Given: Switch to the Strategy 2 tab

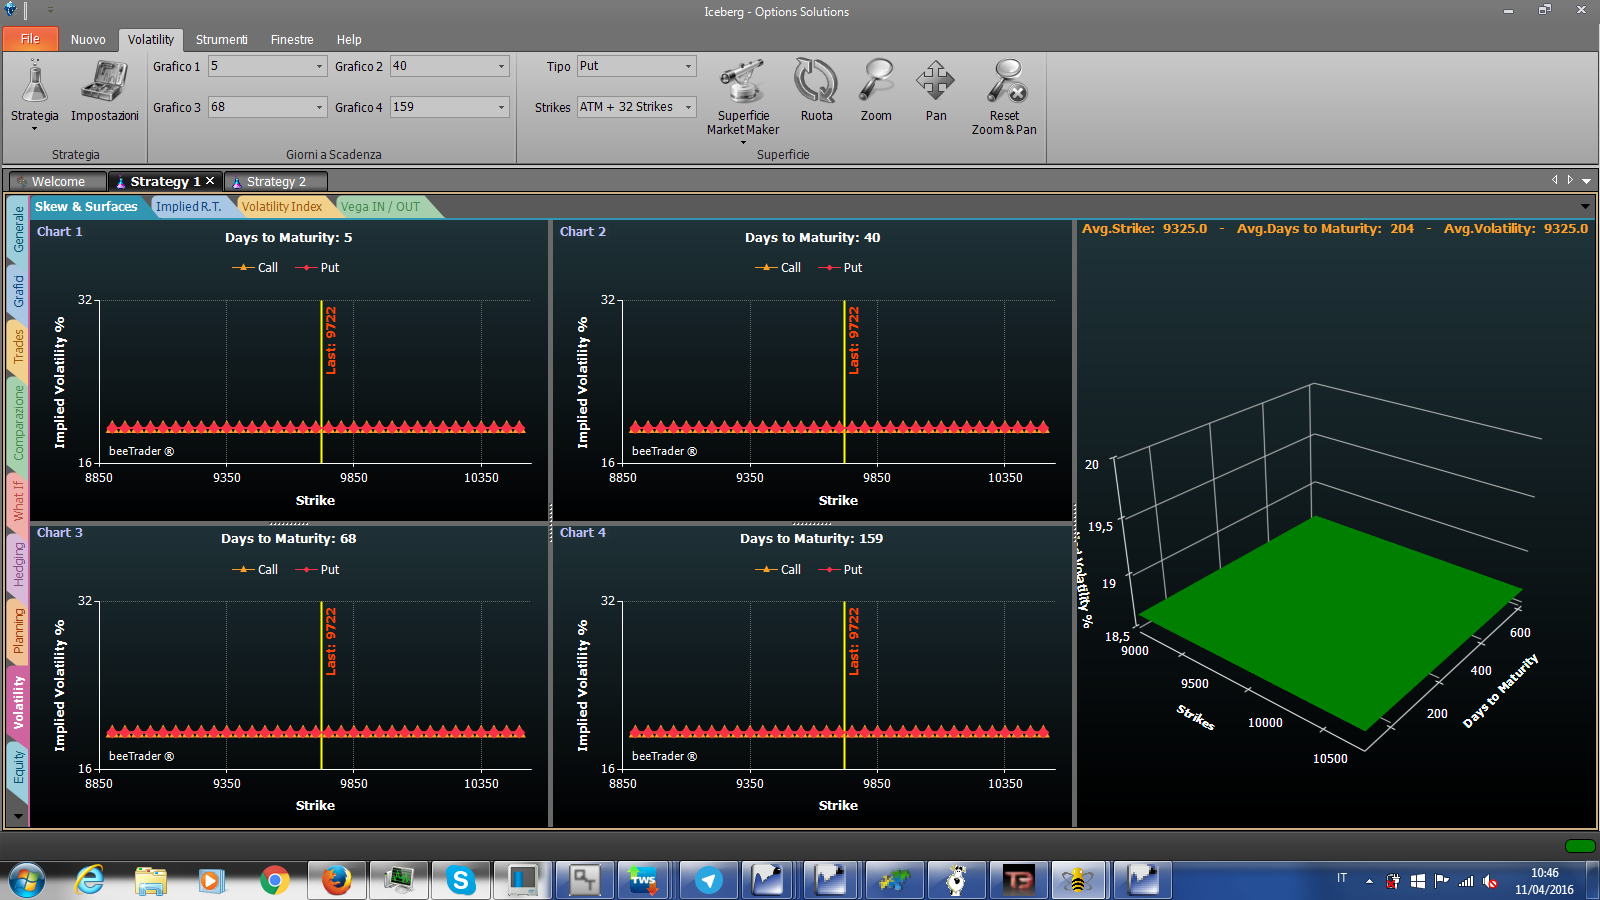Looking at the screenshot, I should coord(276,181).
